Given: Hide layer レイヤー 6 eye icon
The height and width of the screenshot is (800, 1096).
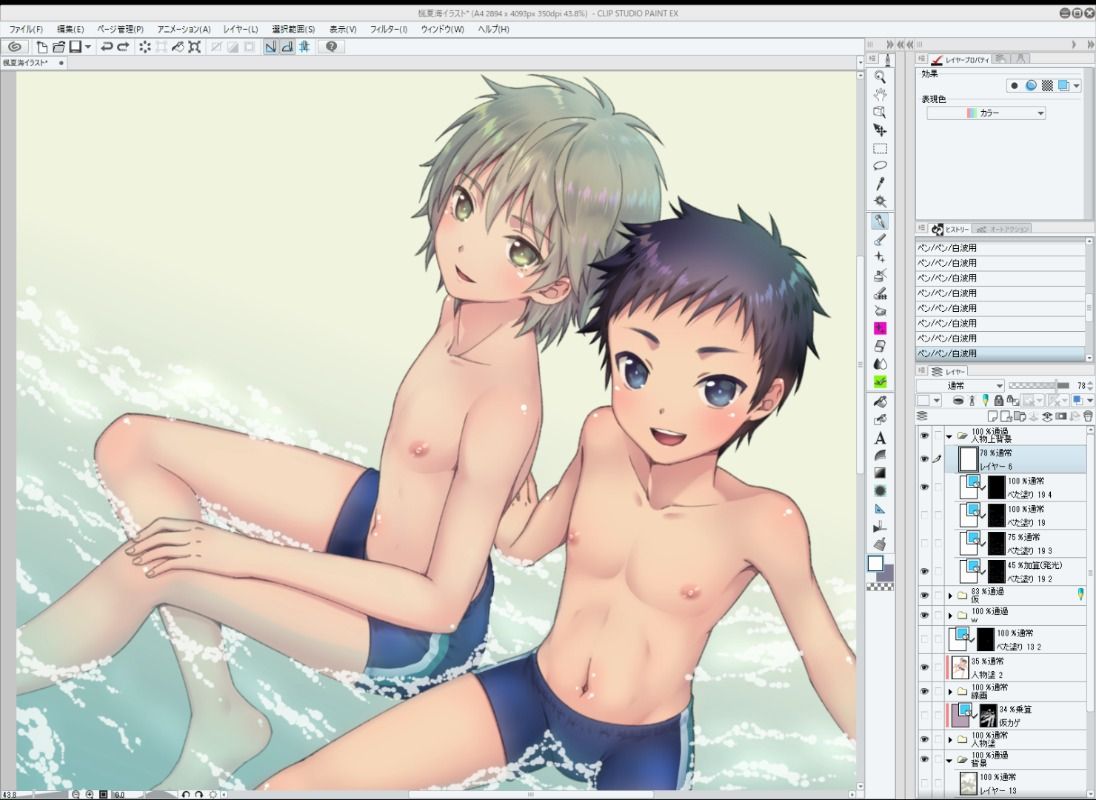Looking at the screenshot, I should pyautogui.click(x=924, y=459).
